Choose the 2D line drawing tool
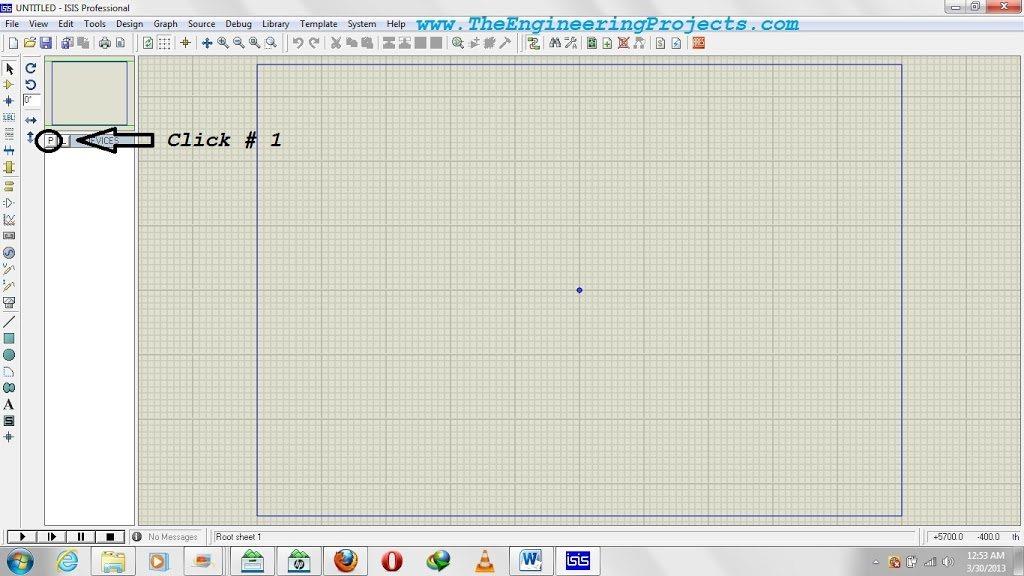1024x576 pixels. [9, 322]
